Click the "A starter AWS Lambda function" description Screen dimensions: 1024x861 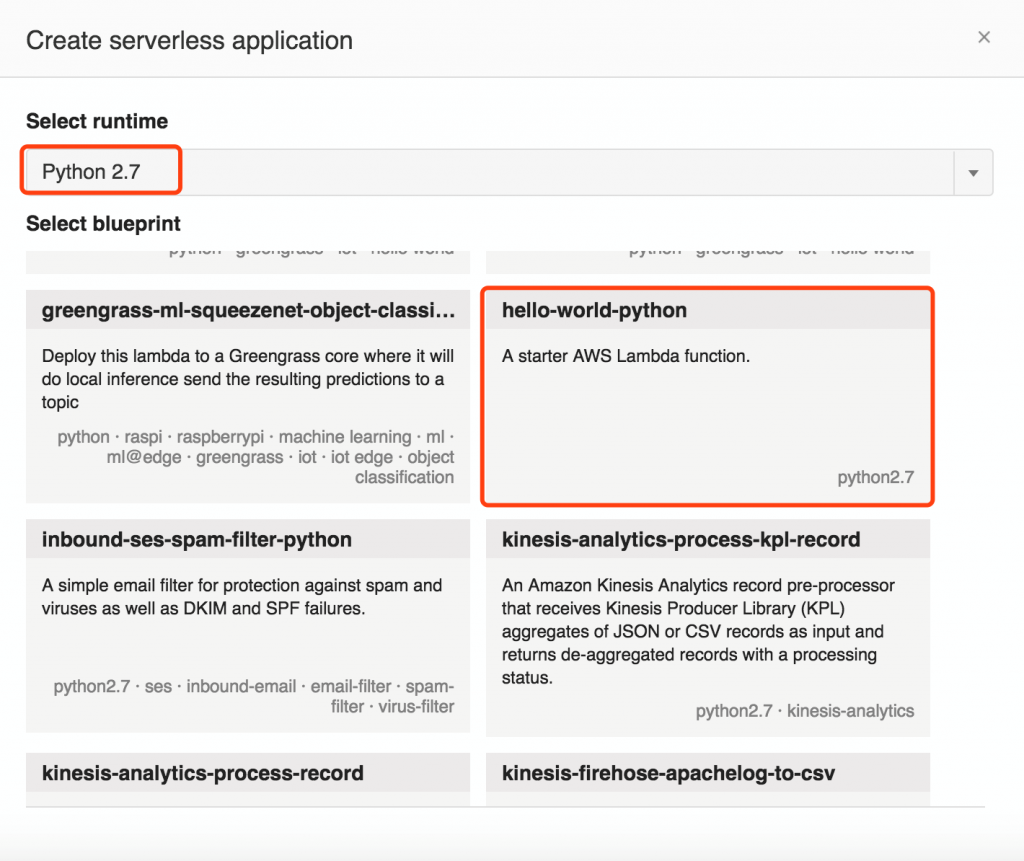point(626,356)
